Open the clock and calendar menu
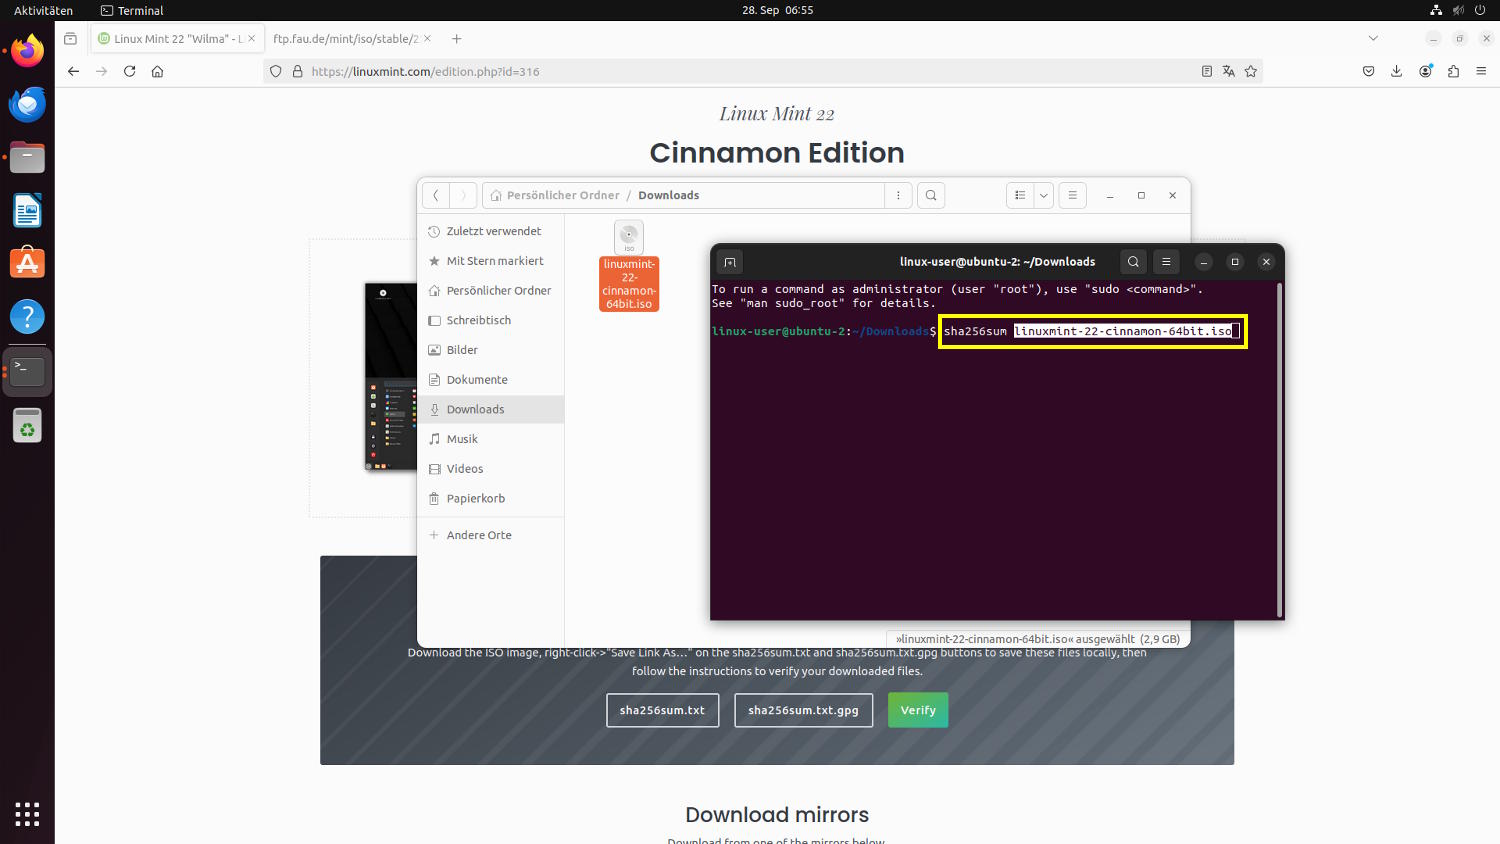The image size is (1500, 844). [777, 10]
